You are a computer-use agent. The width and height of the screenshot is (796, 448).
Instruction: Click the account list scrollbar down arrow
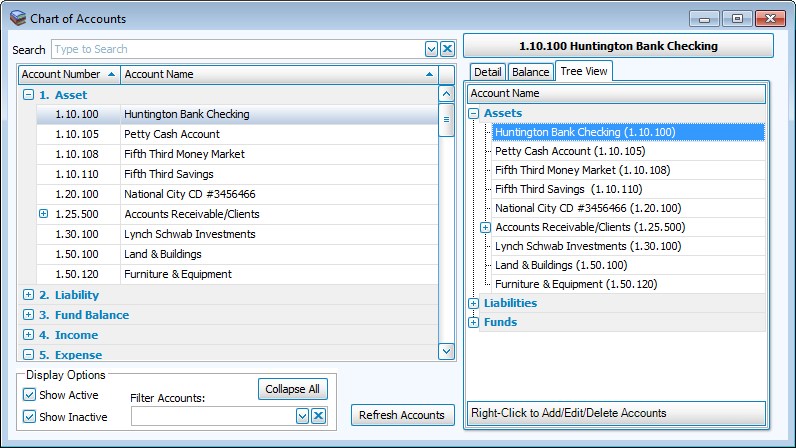[x=446, y=351]
